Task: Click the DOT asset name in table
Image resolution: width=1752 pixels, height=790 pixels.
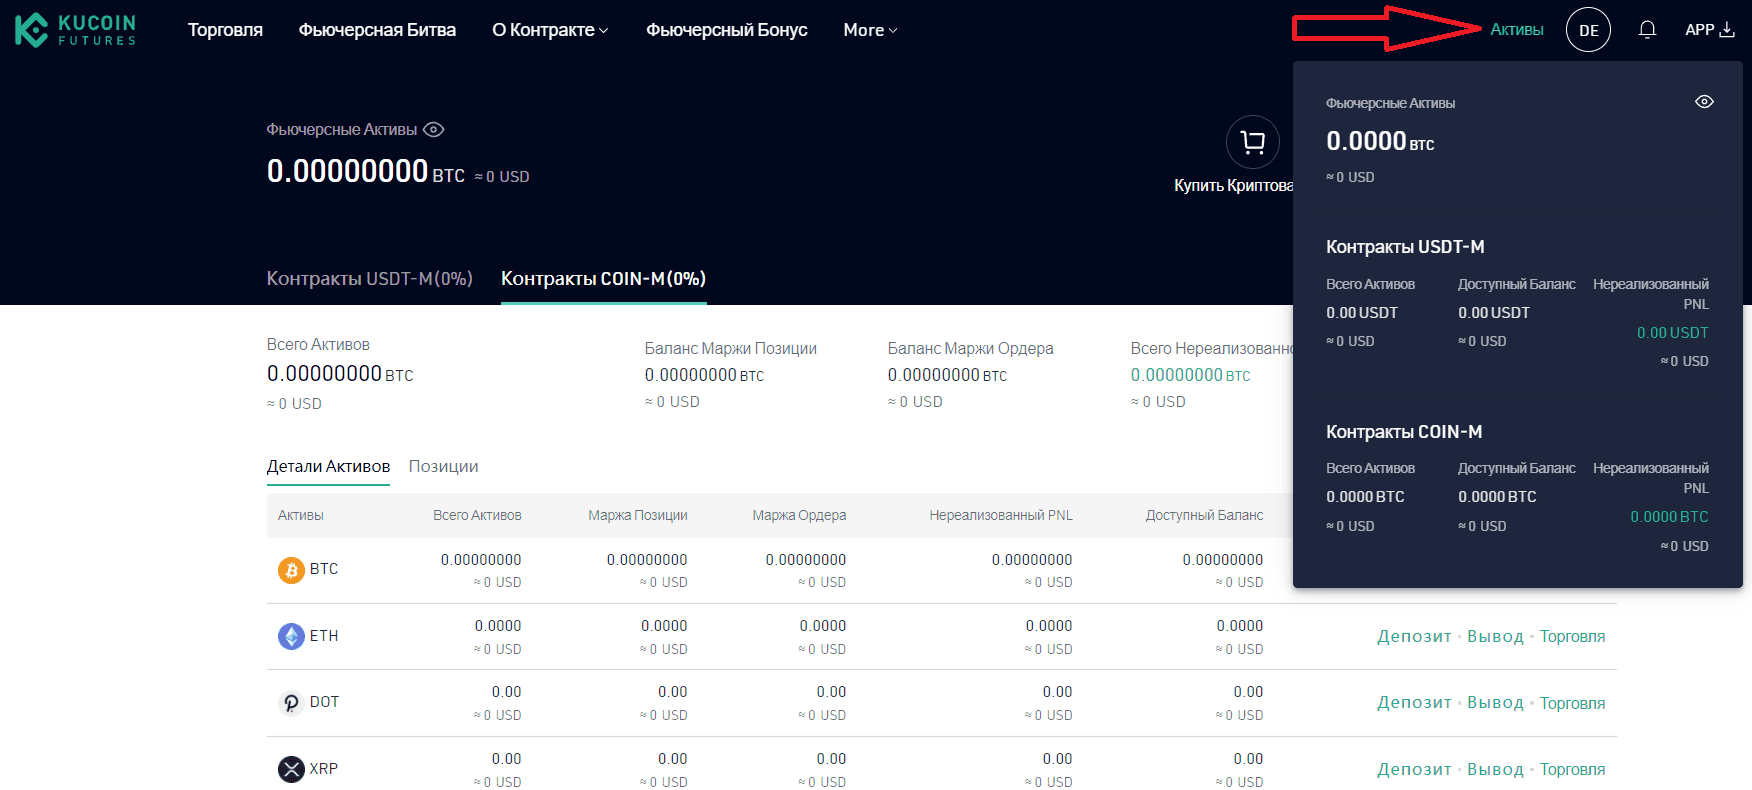Action: pos(324,702)
